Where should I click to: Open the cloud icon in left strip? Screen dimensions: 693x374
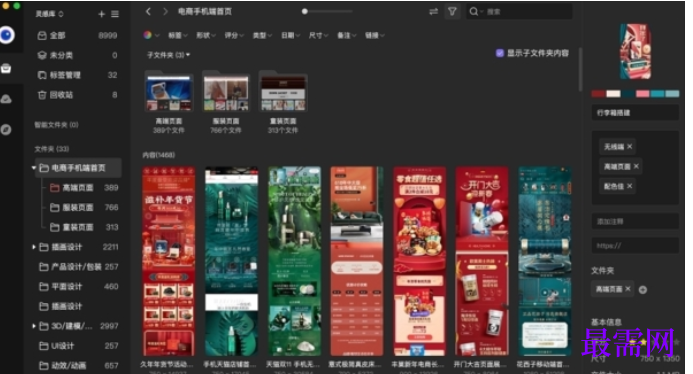[6, 99]
